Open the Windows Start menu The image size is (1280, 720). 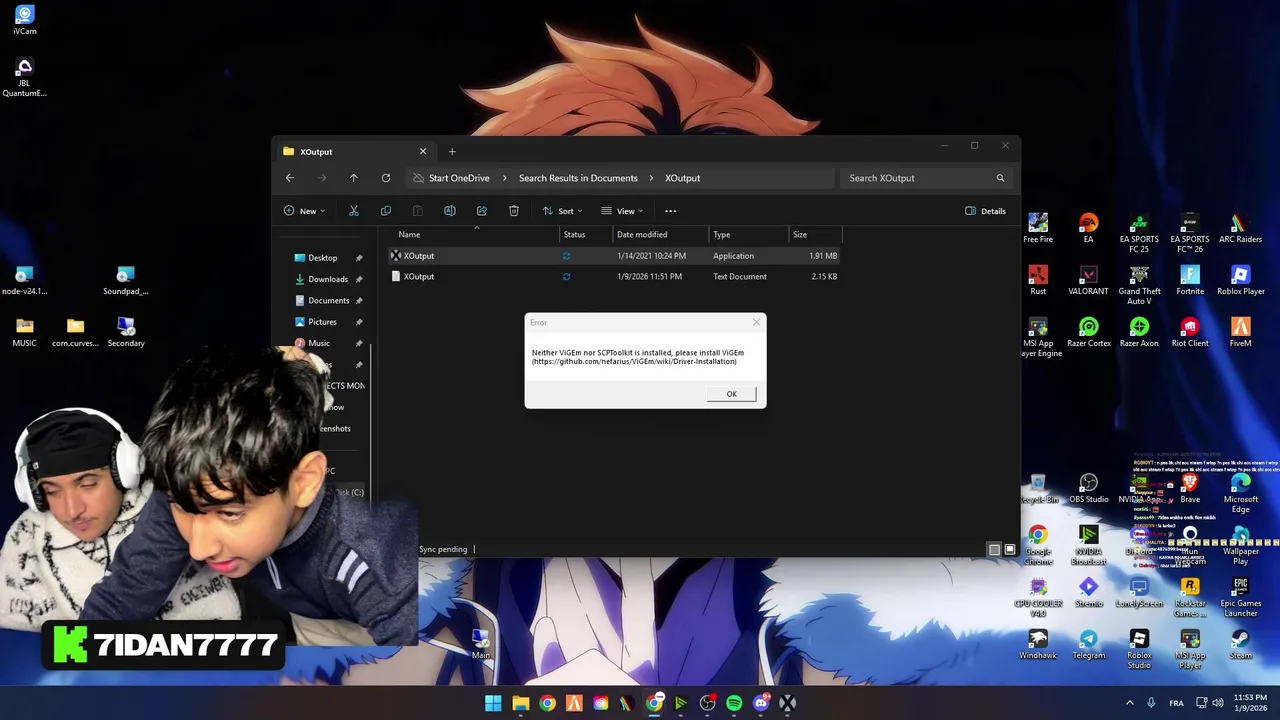[493, 703]
